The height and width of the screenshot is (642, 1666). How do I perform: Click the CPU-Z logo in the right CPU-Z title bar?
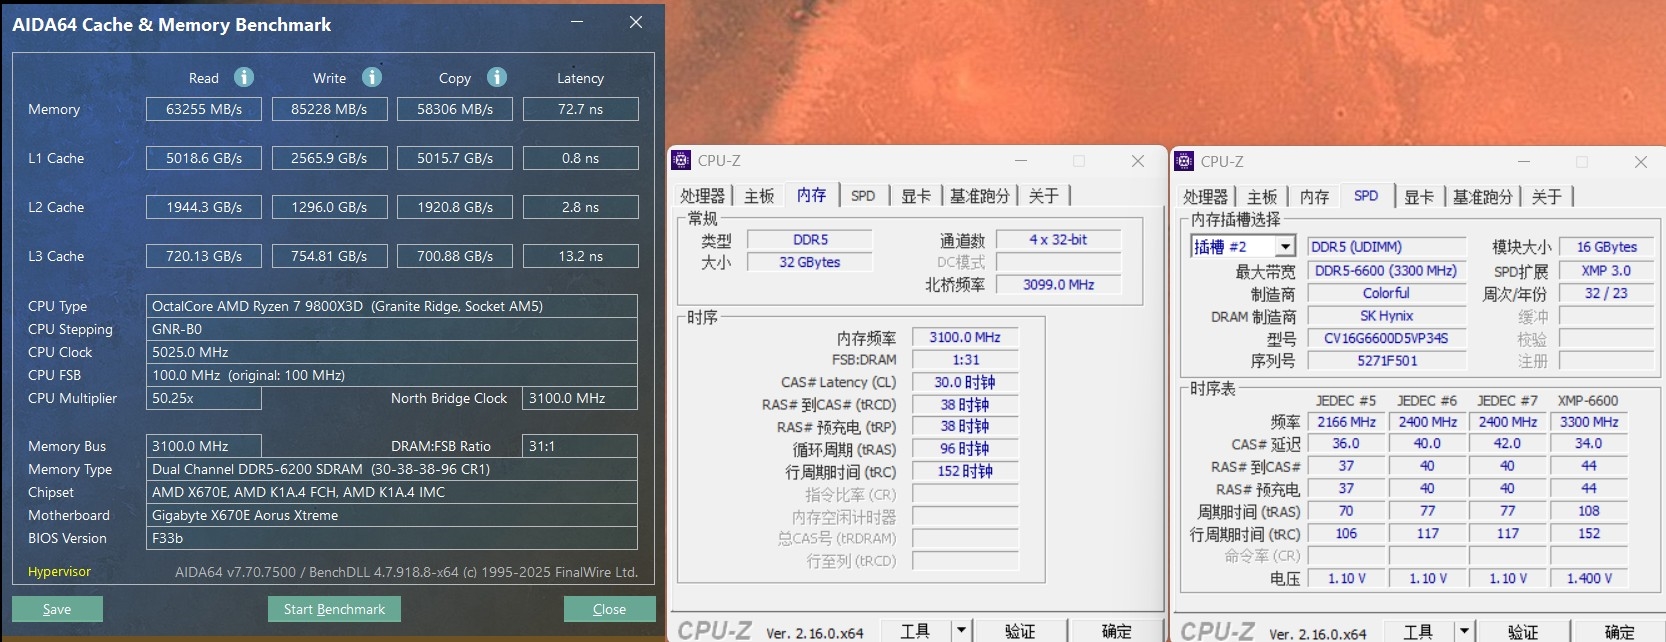[x=1185, y=161]
